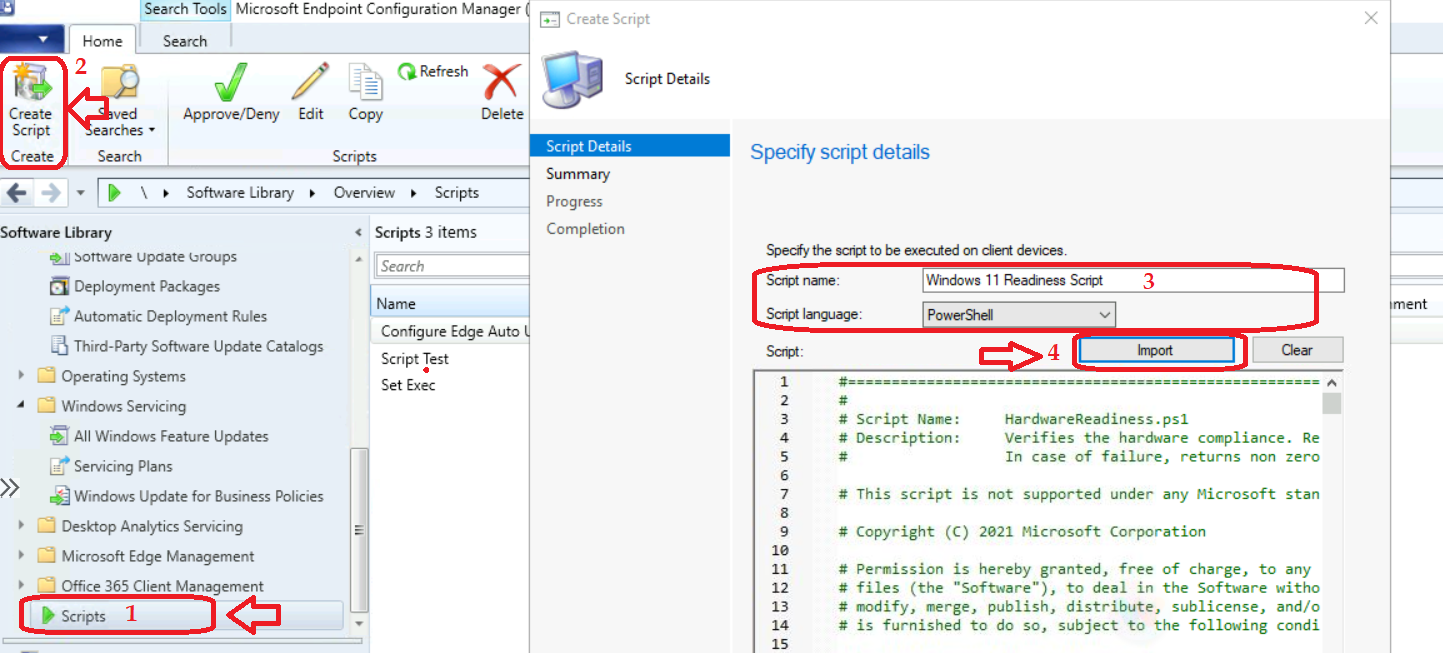
Task: Switch to the Search tab
Action: pyautogui.click(x=184, y=40)
